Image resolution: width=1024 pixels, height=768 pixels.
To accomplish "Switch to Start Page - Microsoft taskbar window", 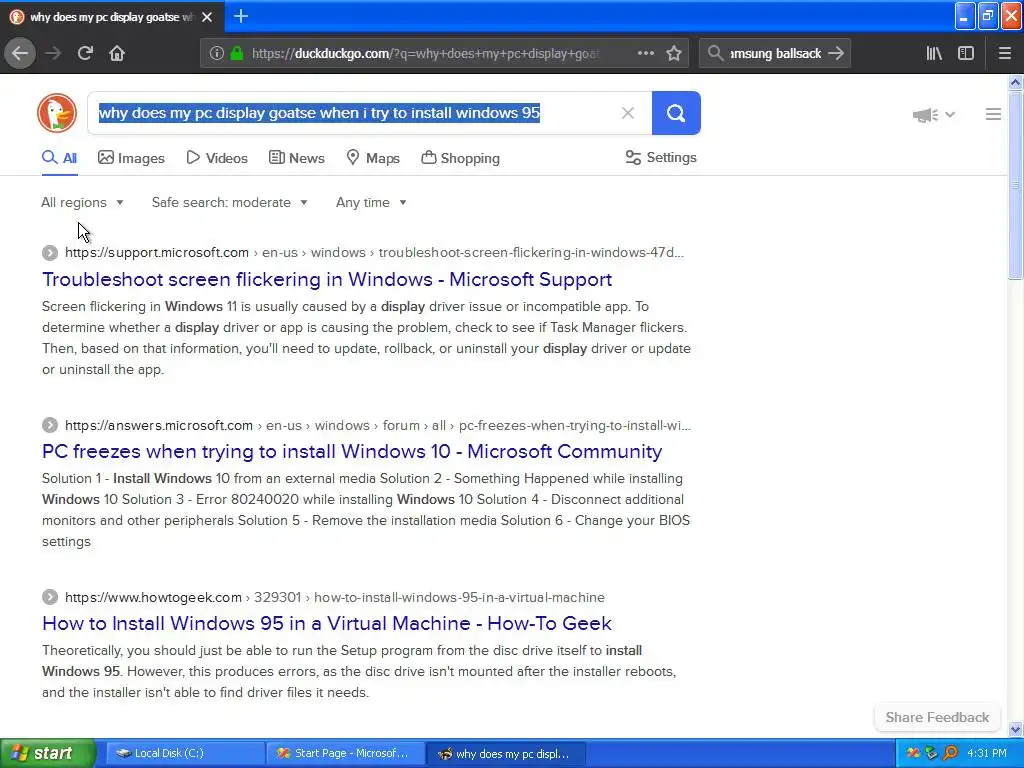I will pos(345,753).
